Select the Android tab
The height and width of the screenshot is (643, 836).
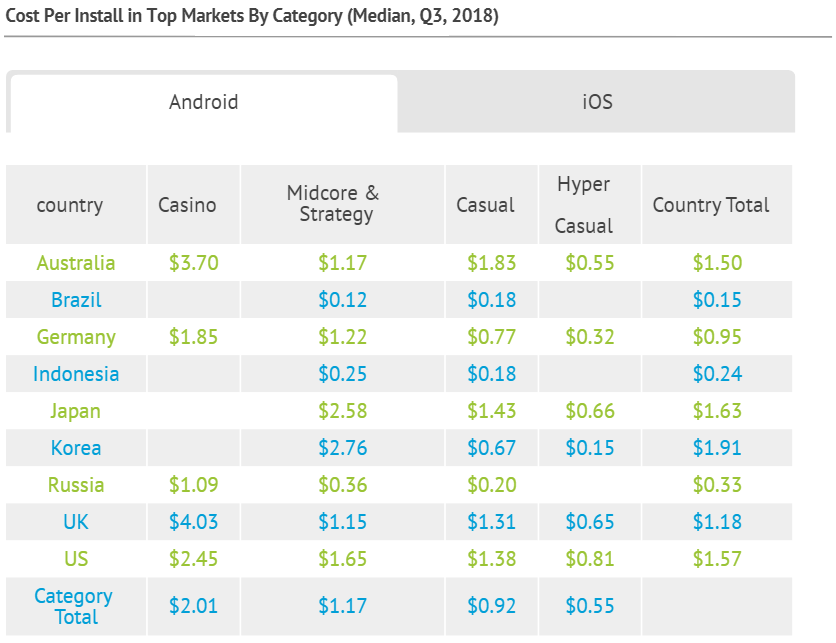click(x=204, y=102)
